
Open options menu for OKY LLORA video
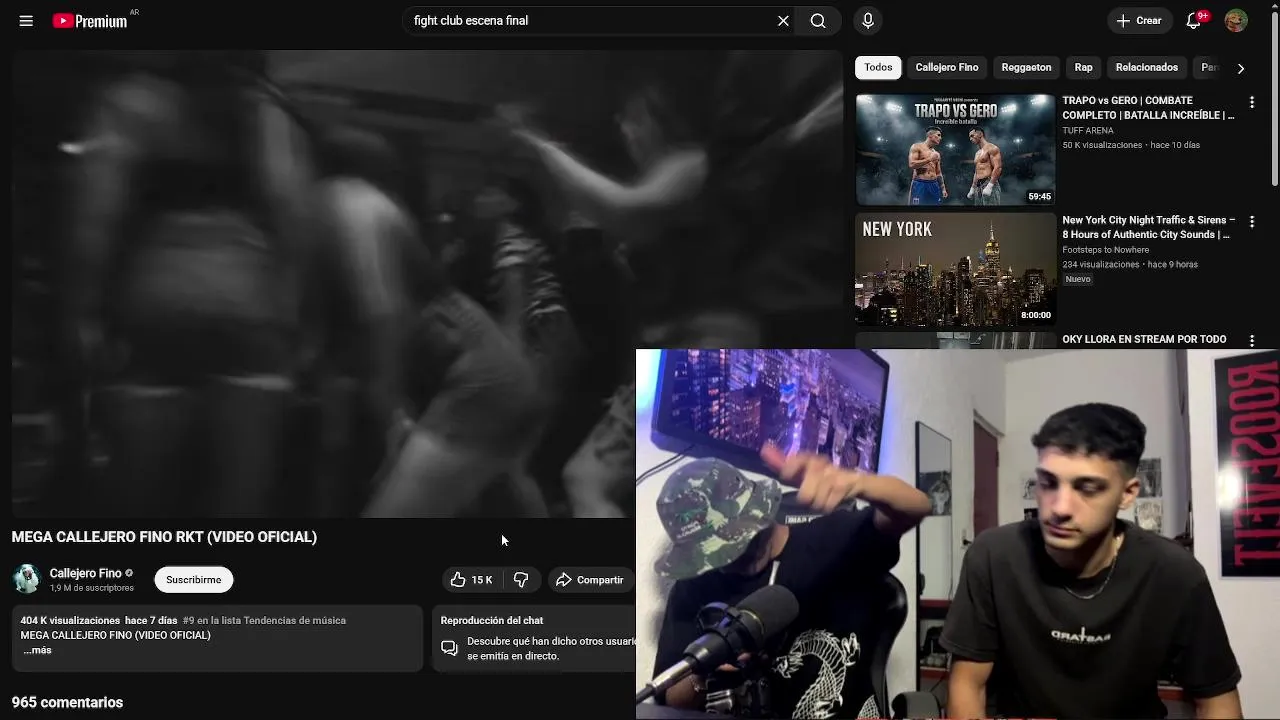1252,340
